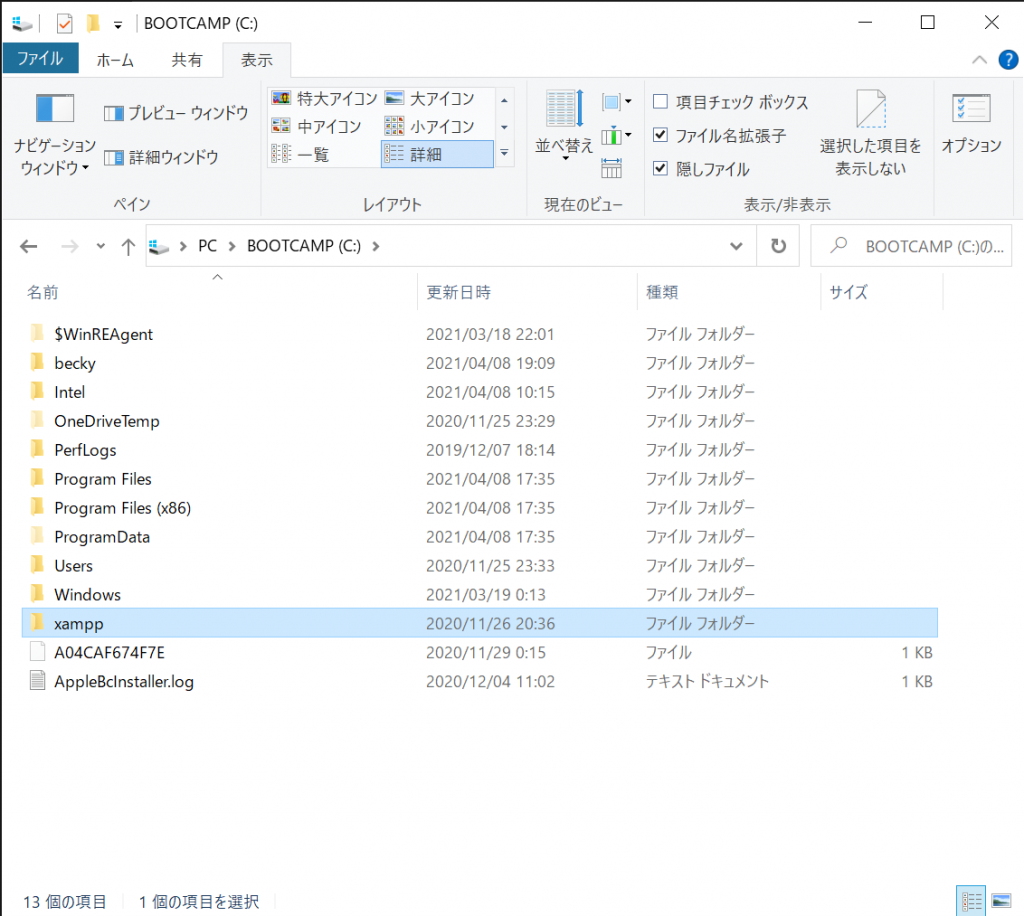The height and width of the screenshot is (916, 1024).
Task: Open the address bar history dropdown
Action: [x=737, y=246]
